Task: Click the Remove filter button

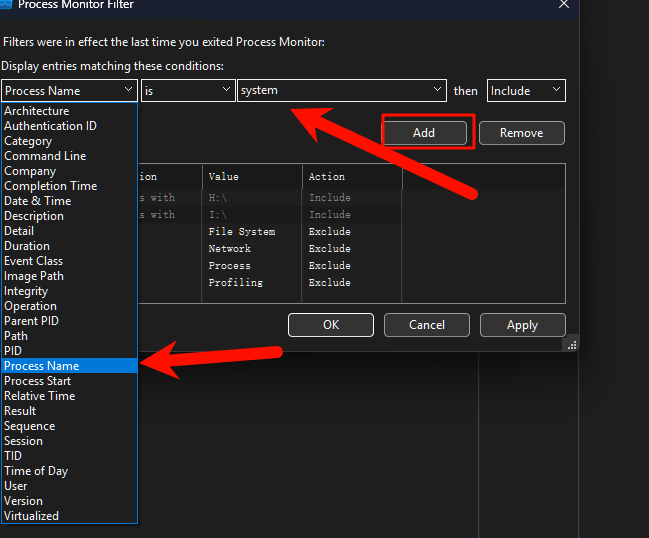Action: pyautogui.click(x=522, y=133)
